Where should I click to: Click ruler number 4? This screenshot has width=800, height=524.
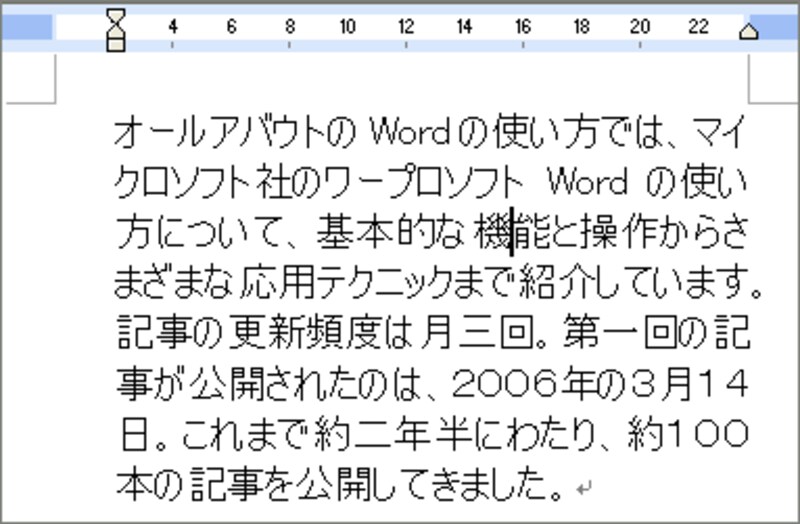click(173, 26)
